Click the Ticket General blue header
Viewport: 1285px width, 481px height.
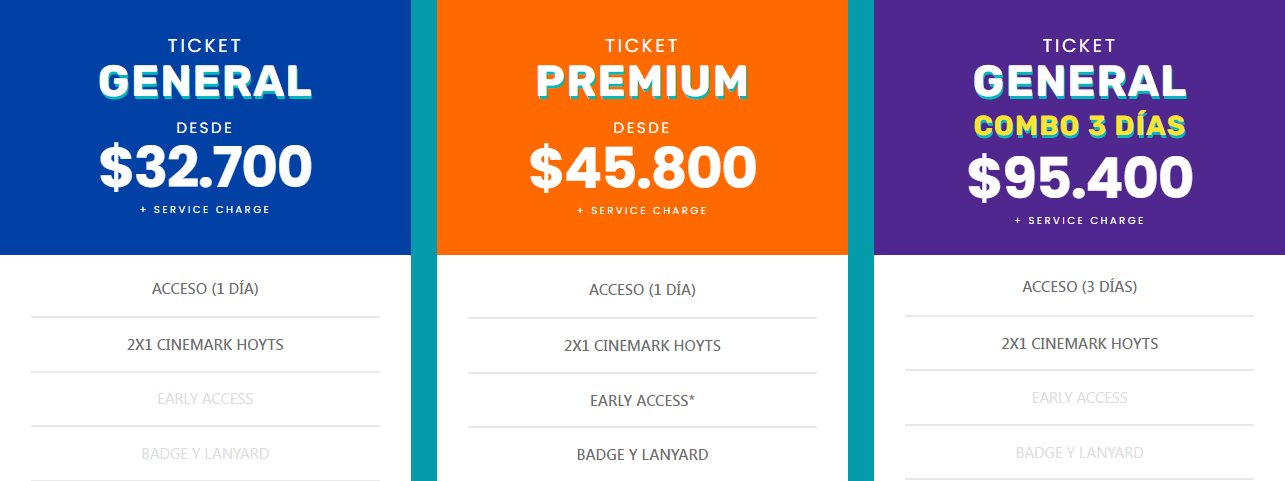[x=205, y=127]
